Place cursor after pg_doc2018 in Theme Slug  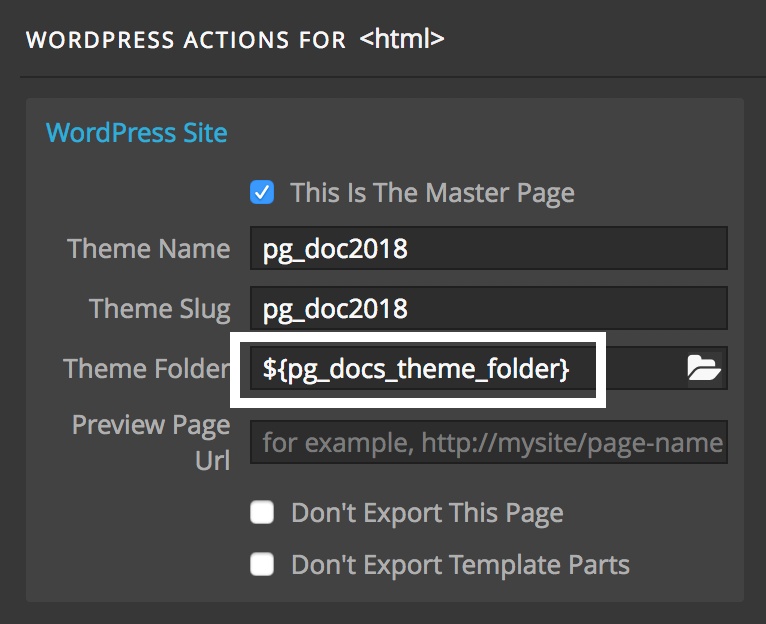click(x=408, y=308)
